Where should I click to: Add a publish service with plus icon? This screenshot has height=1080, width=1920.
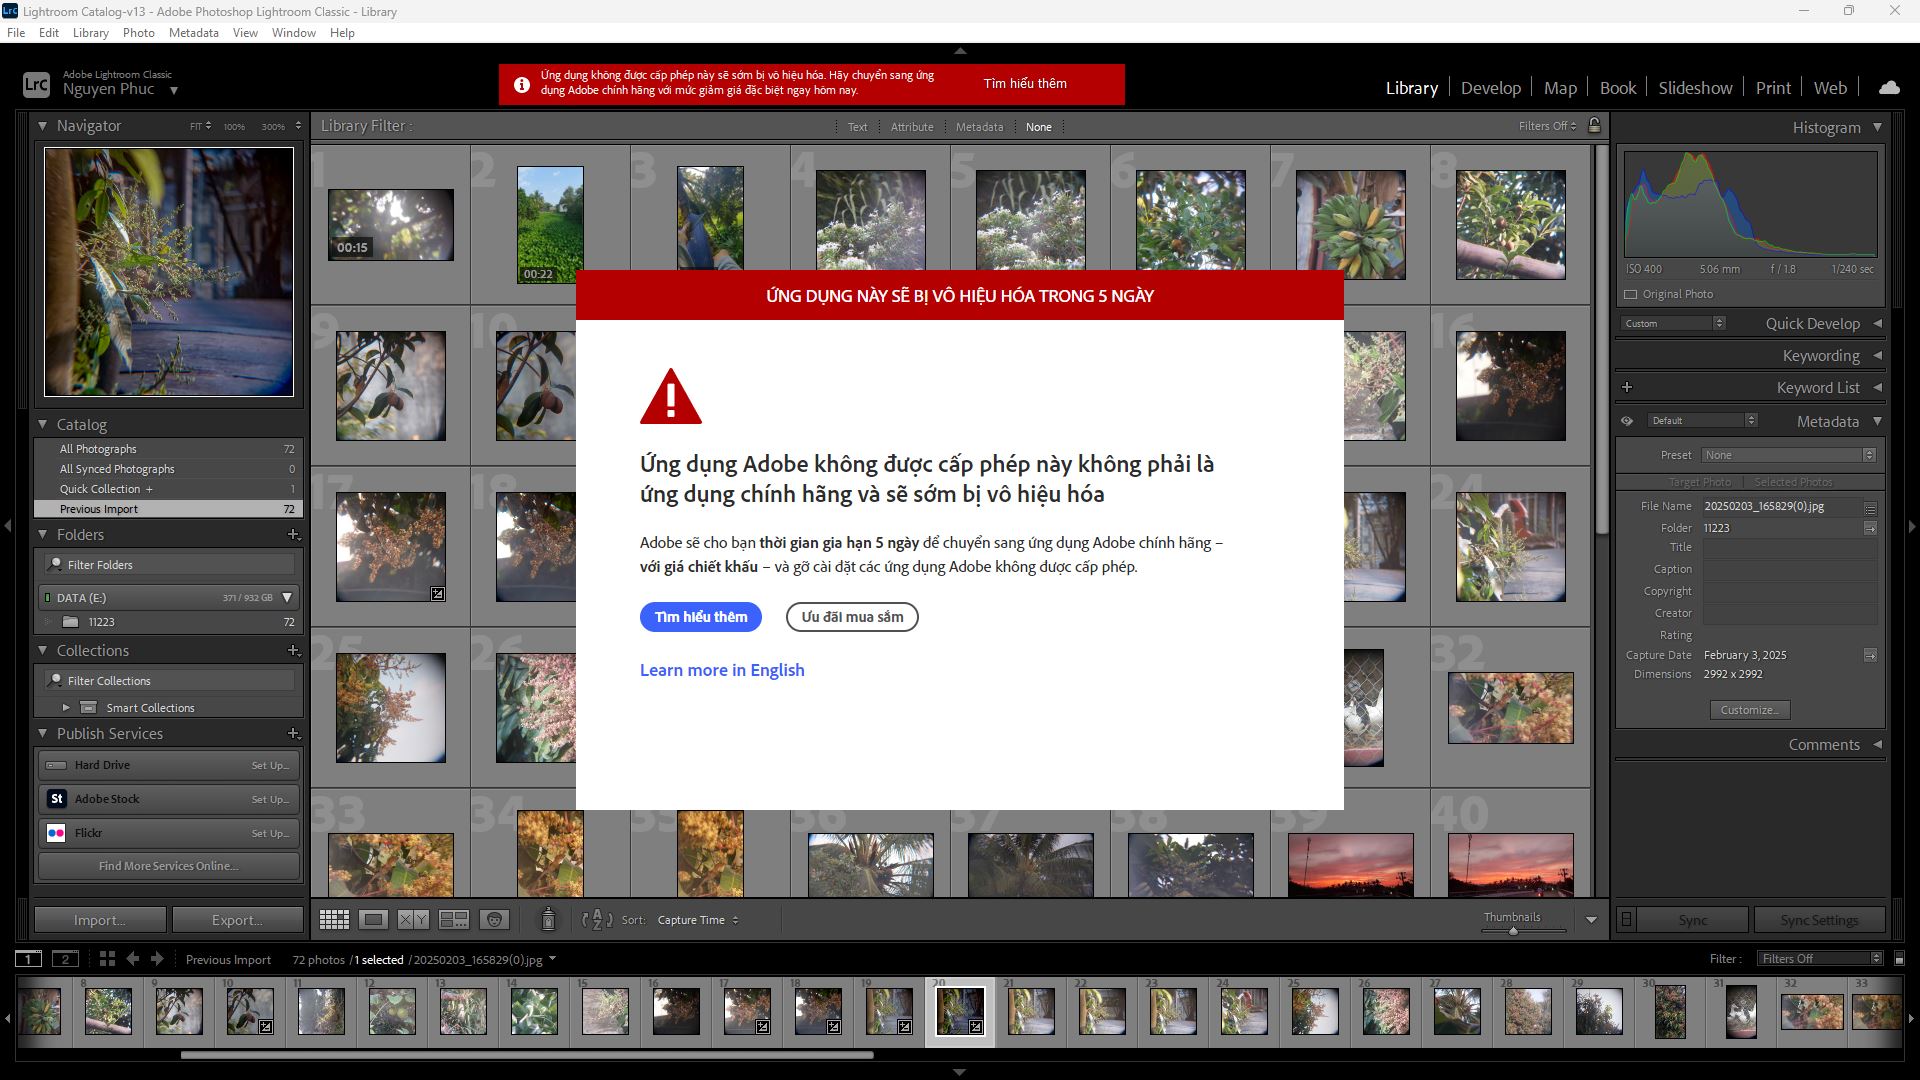293,734
